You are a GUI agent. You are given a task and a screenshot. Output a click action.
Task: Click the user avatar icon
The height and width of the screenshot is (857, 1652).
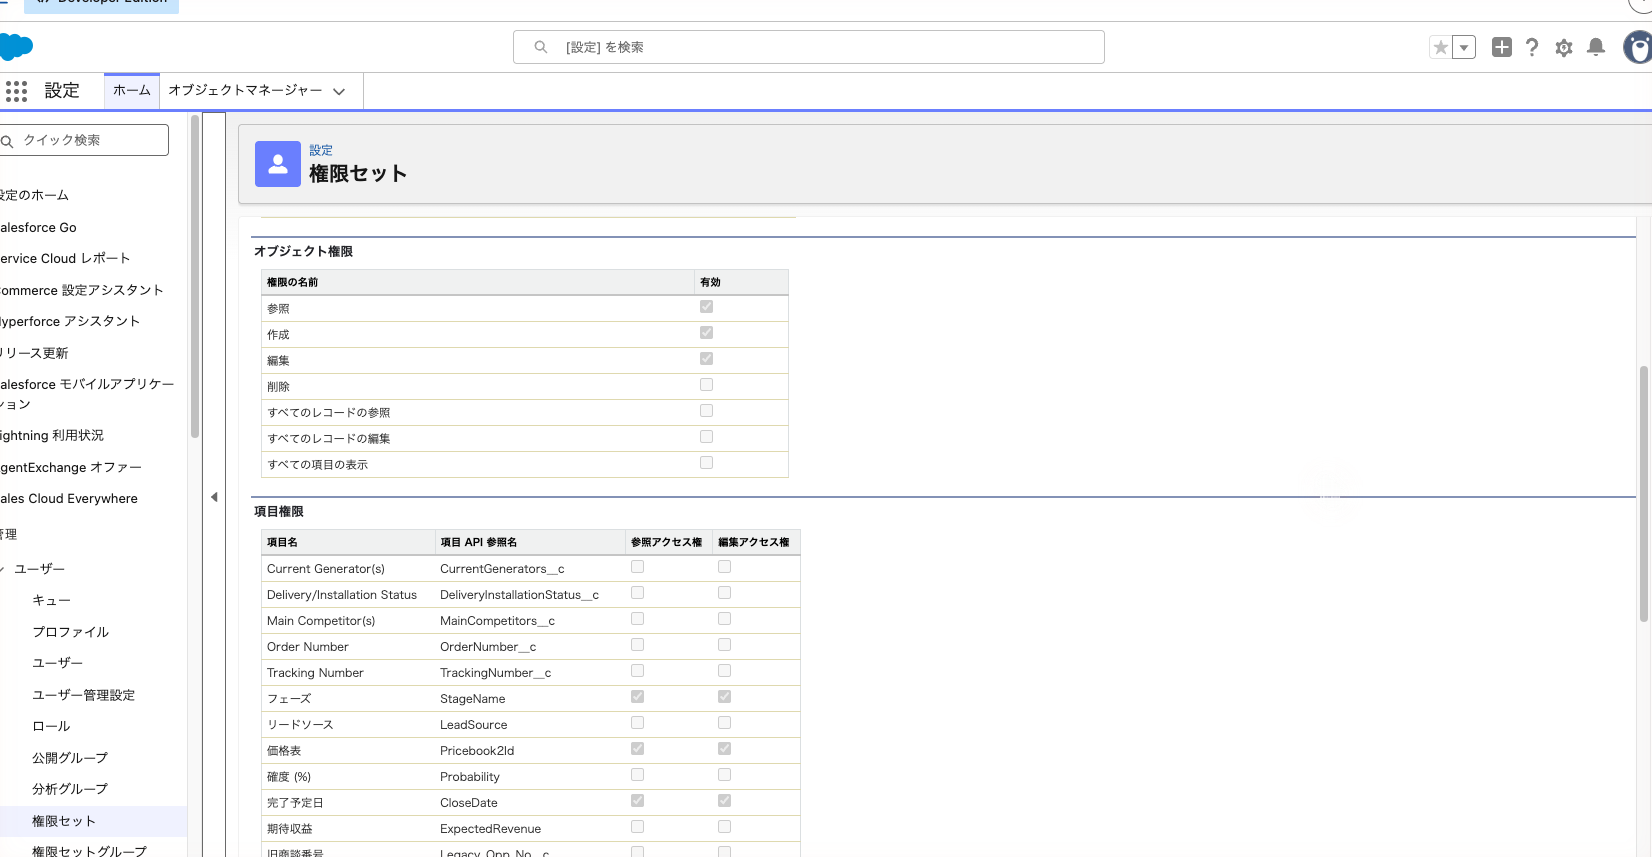[1638, 47]
